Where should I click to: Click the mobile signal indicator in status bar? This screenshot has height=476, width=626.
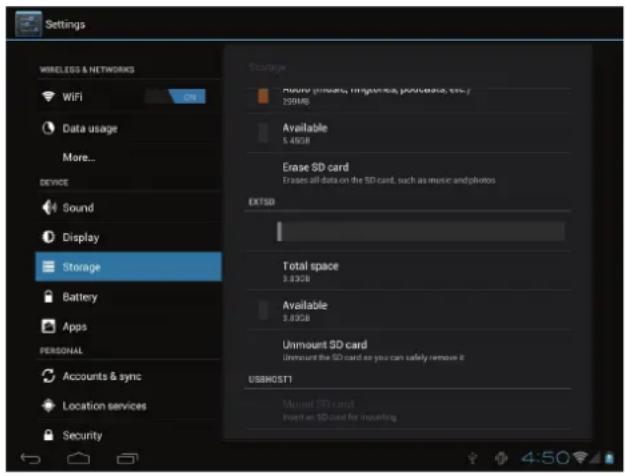pos(595,458)
